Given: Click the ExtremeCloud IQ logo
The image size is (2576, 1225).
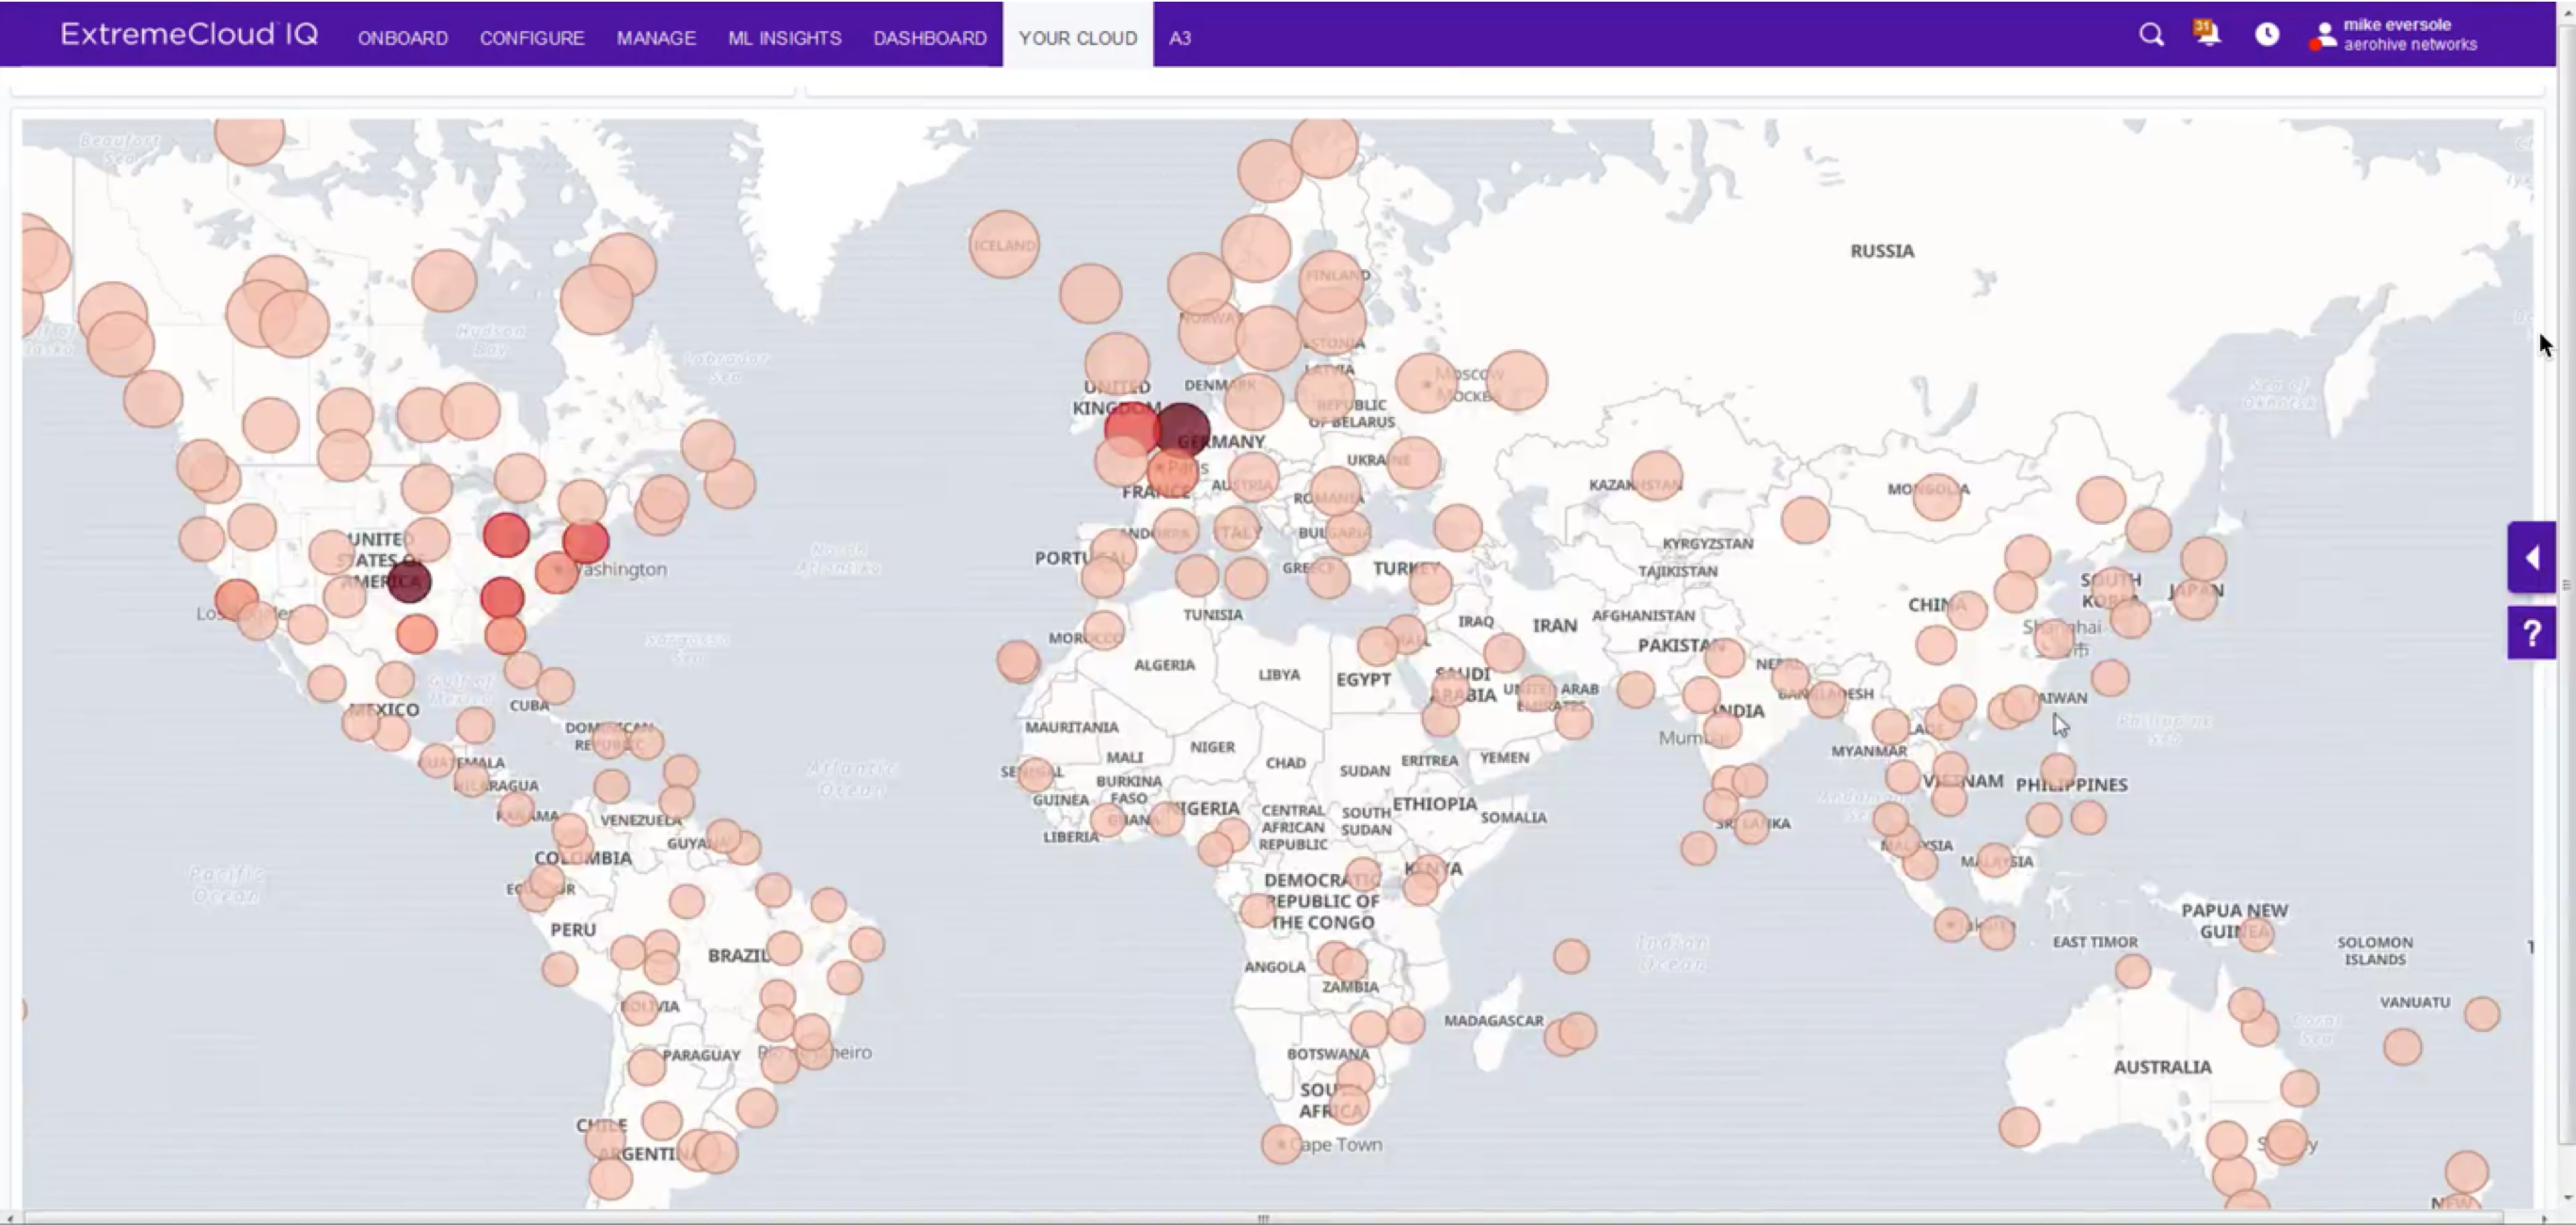Looking at the screenshot, I should pos(189,35).
